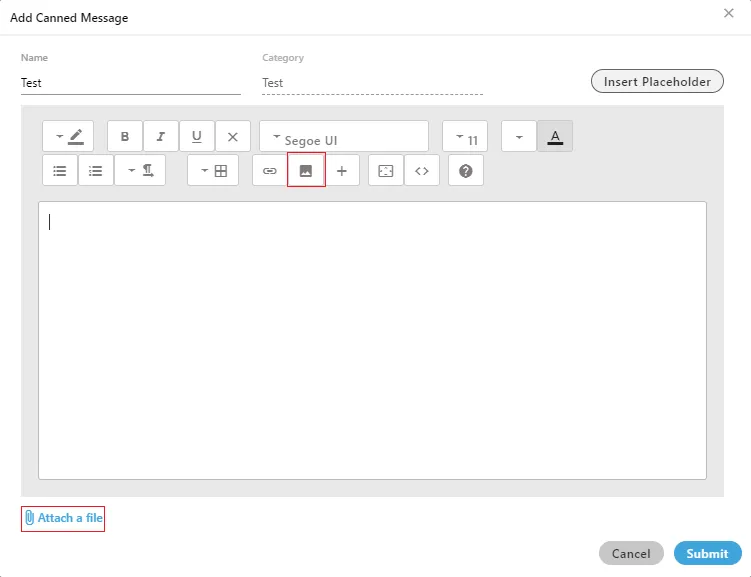Open the insert table dropdown
The width and height of the screenshot is (751, 577).
[213, 170]
